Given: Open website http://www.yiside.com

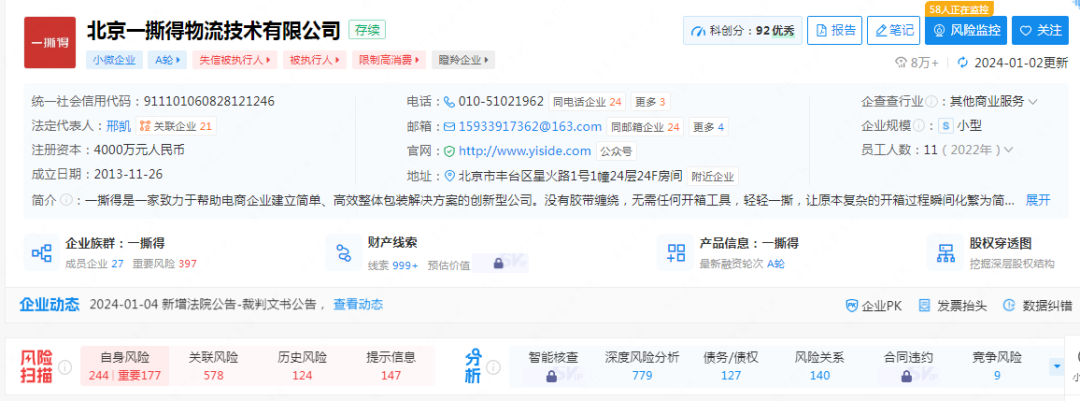Looking at the screenshot, I should point(525,151).
